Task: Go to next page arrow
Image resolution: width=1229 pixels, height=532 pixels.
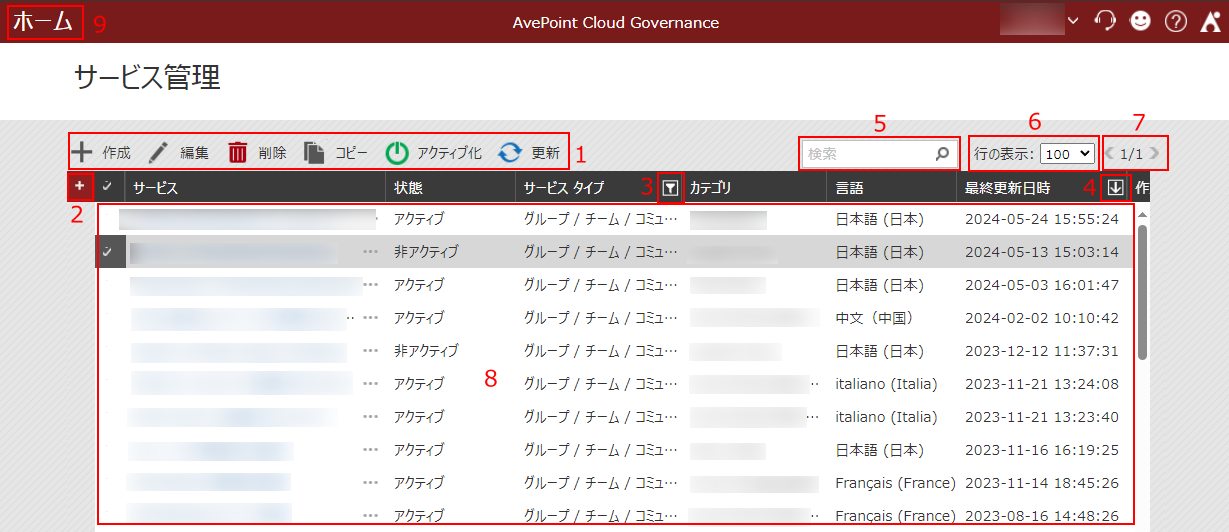Action: coord(1154,154)
